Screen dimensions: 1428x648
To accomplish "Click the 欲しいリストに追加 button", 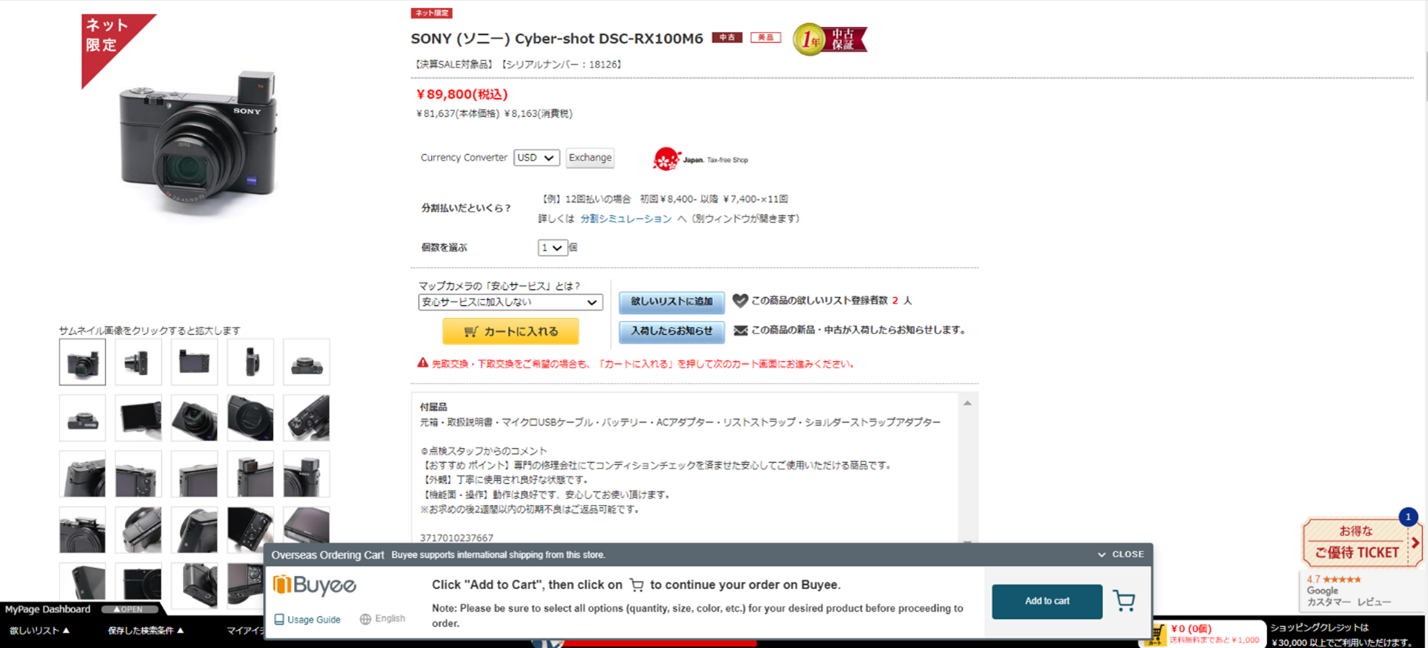I will (x=671, y=301).
